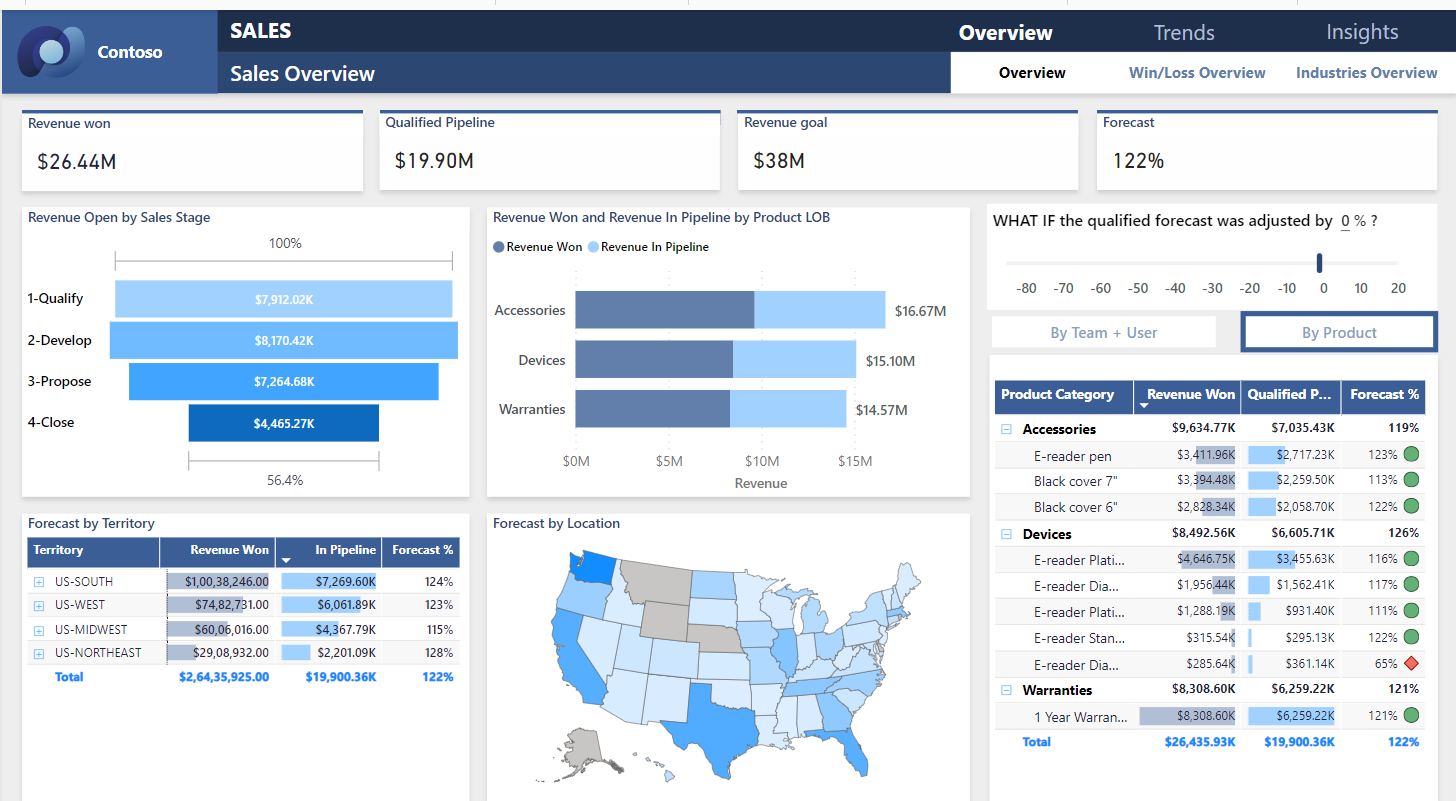Expand the US-NORTHEAST territory row
The image size is (1456, 801).
point(39,654)
